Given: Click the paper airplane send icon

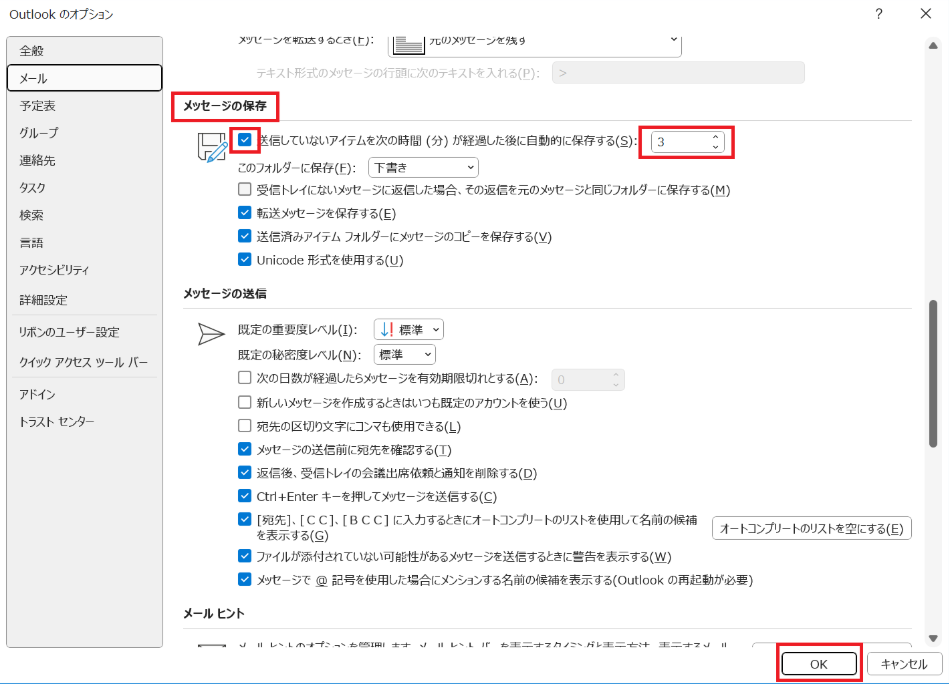Looking at the screenshot, I should (211, 334).
